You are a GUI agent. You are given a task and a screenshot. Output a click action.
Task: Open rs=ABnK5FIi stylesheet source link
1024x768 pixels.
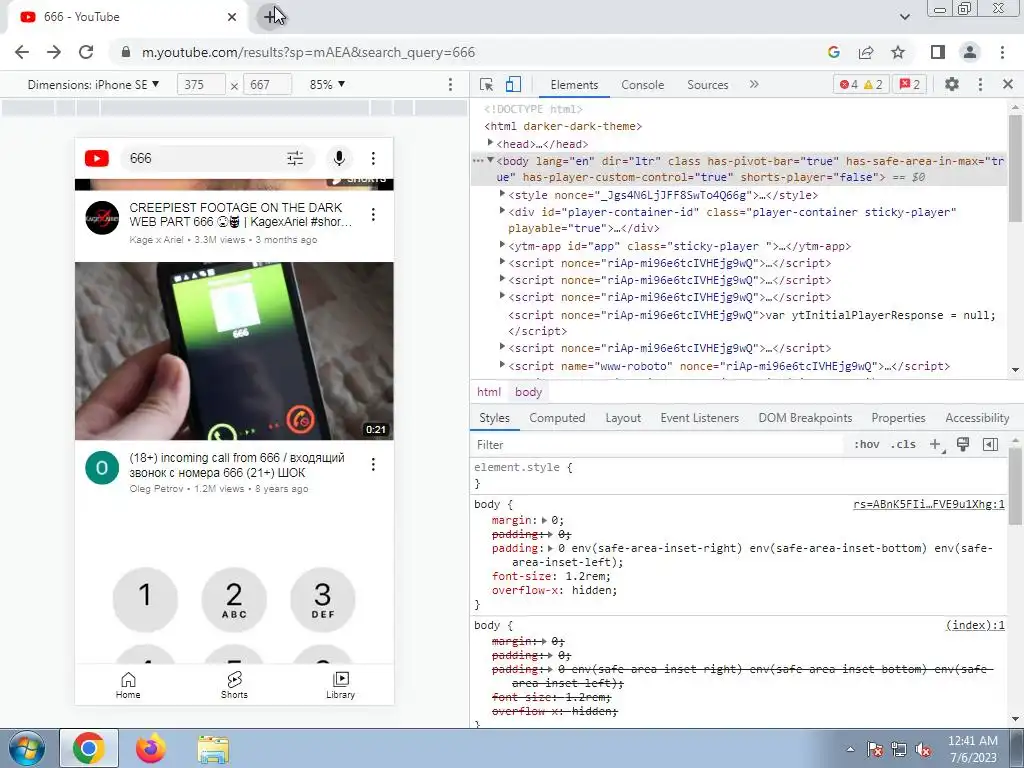click(x=929, y=504)
